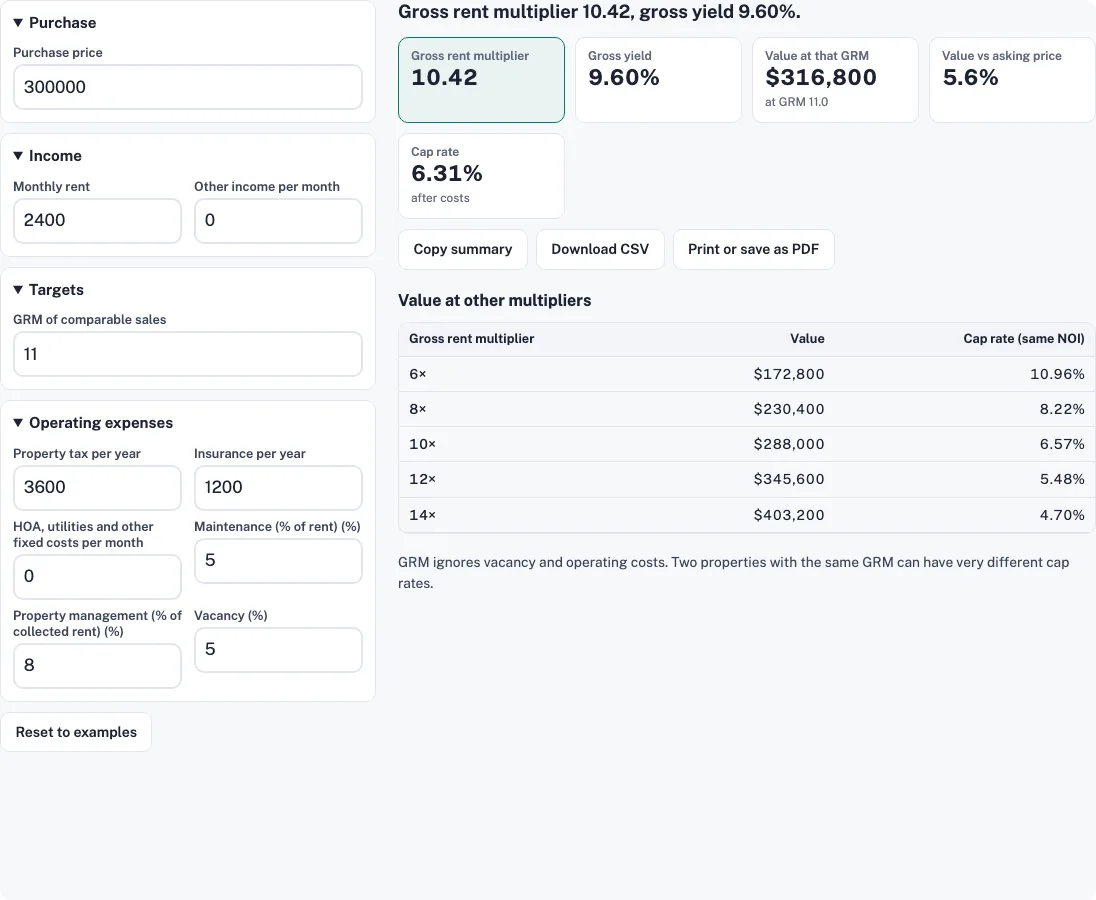Select the Value at that GRM card
The width and height of the screenshot is (1096, 900).
pyautogui.click(x=835, y=80)
